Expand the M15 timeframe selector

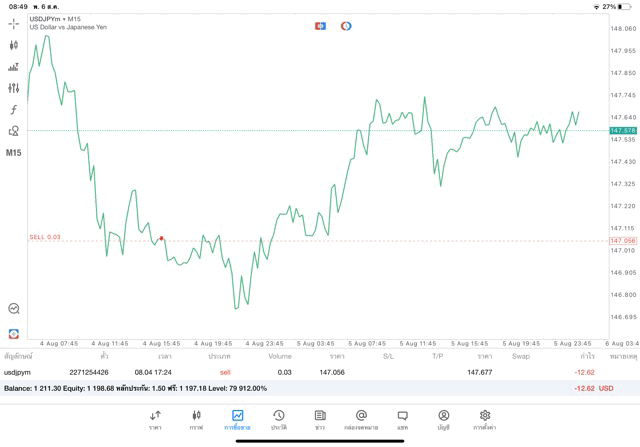[14, 153]
